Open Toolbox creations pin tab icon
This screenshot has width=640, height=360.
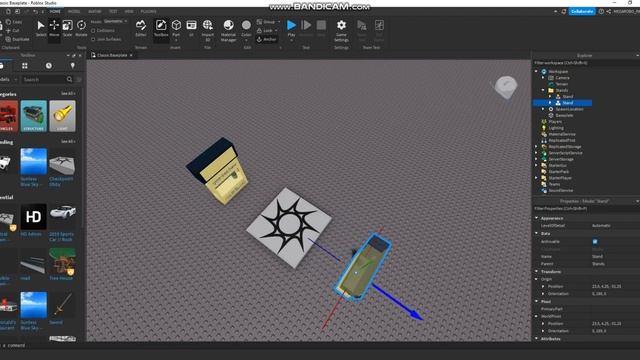pos(73,66)
